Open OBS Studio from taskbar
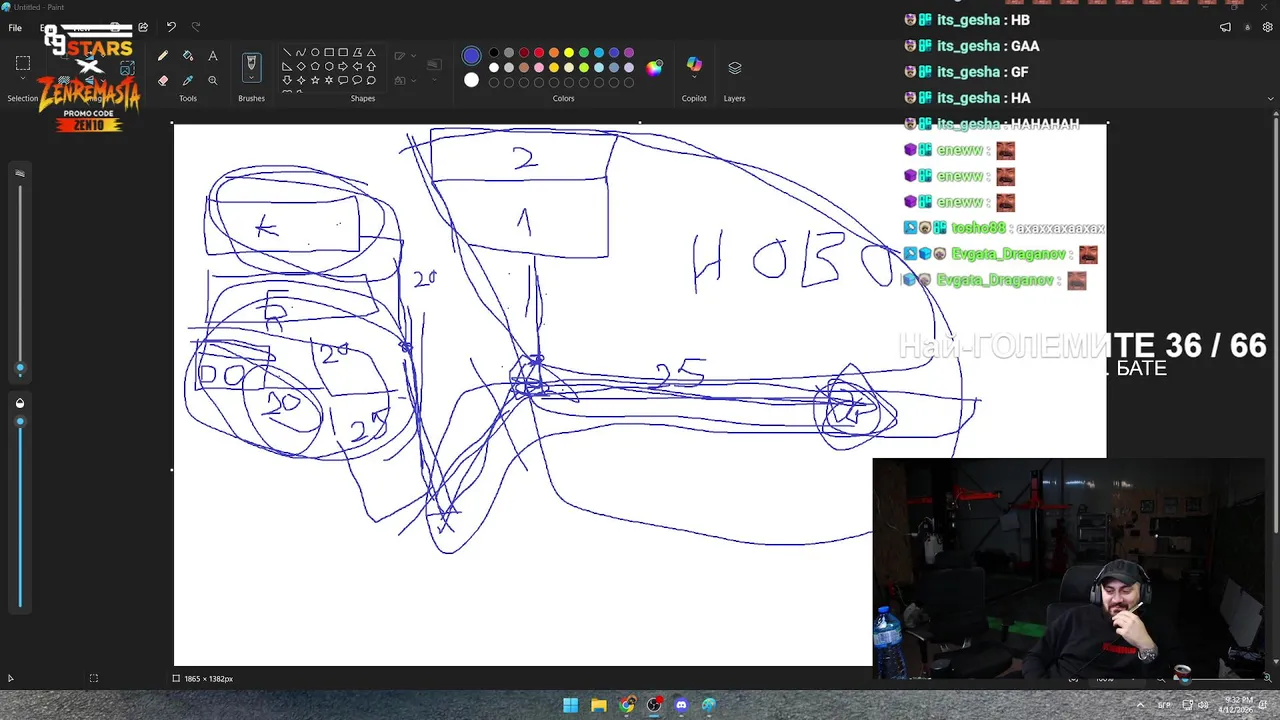 pyautogui.click(x=654, y=705)
